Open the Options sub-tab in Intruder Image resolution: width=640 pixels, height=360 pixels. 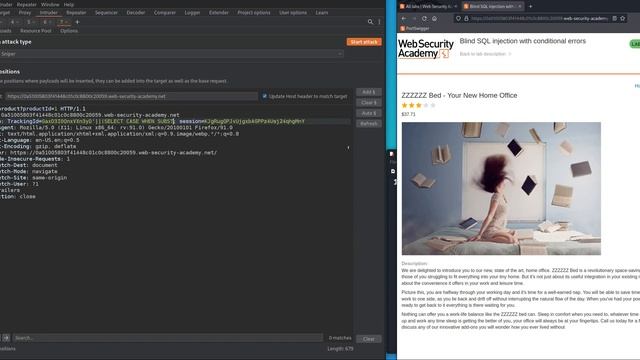coord(69,31)
